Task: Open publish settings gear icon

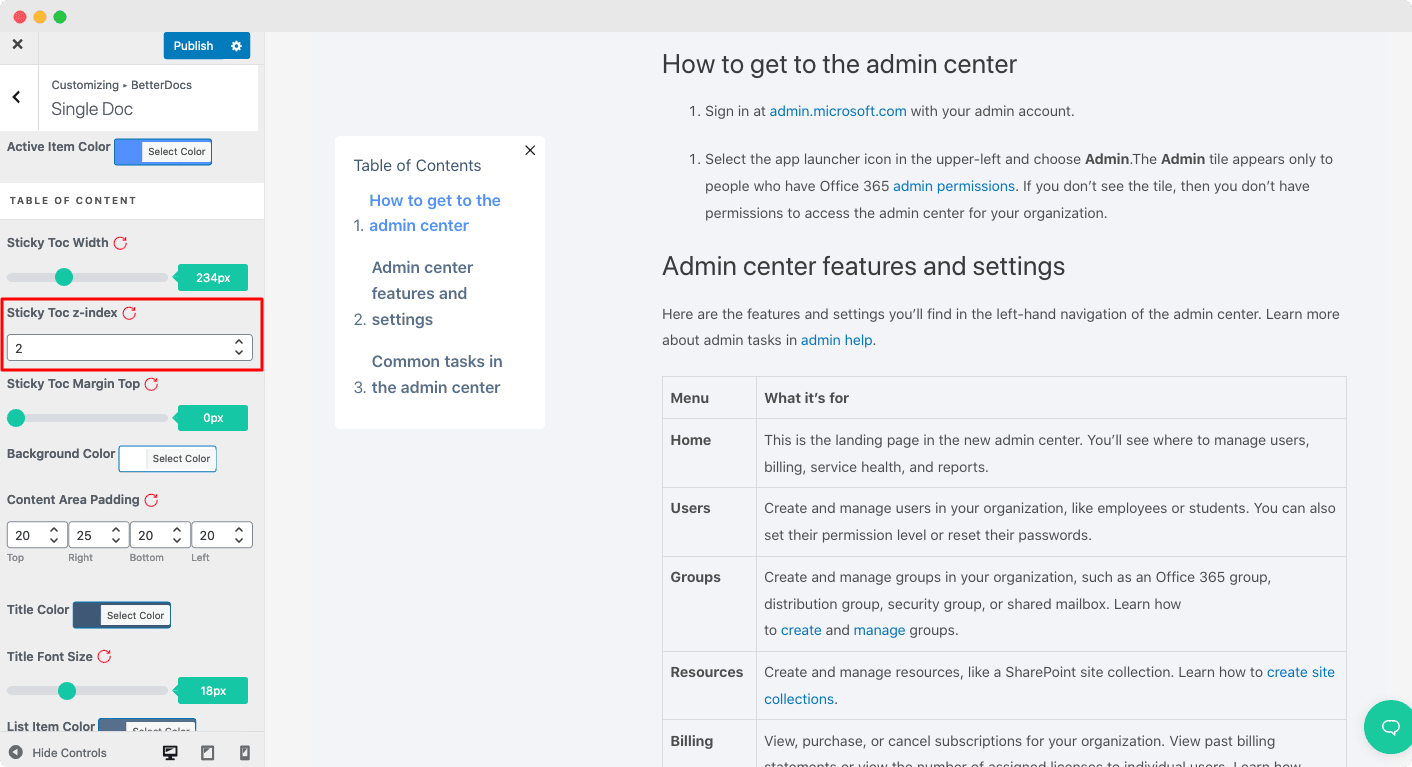Action: click(x=236, y=46)
